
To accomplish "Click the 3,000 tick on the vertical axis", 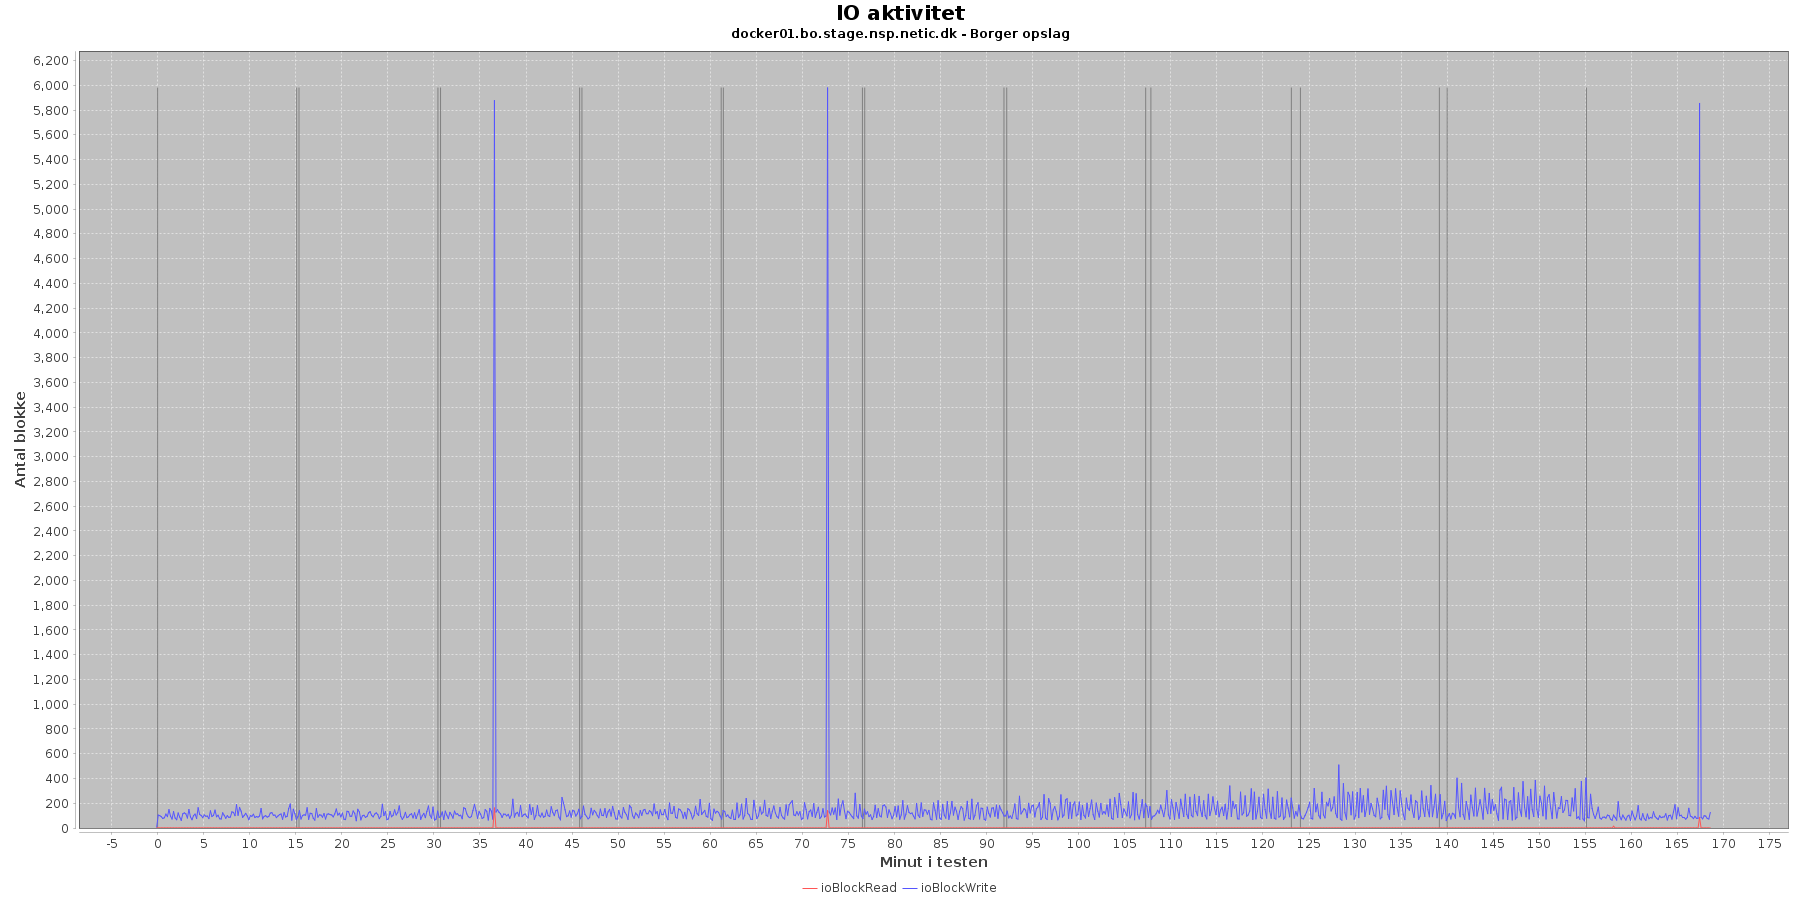I will coord(51,457).
